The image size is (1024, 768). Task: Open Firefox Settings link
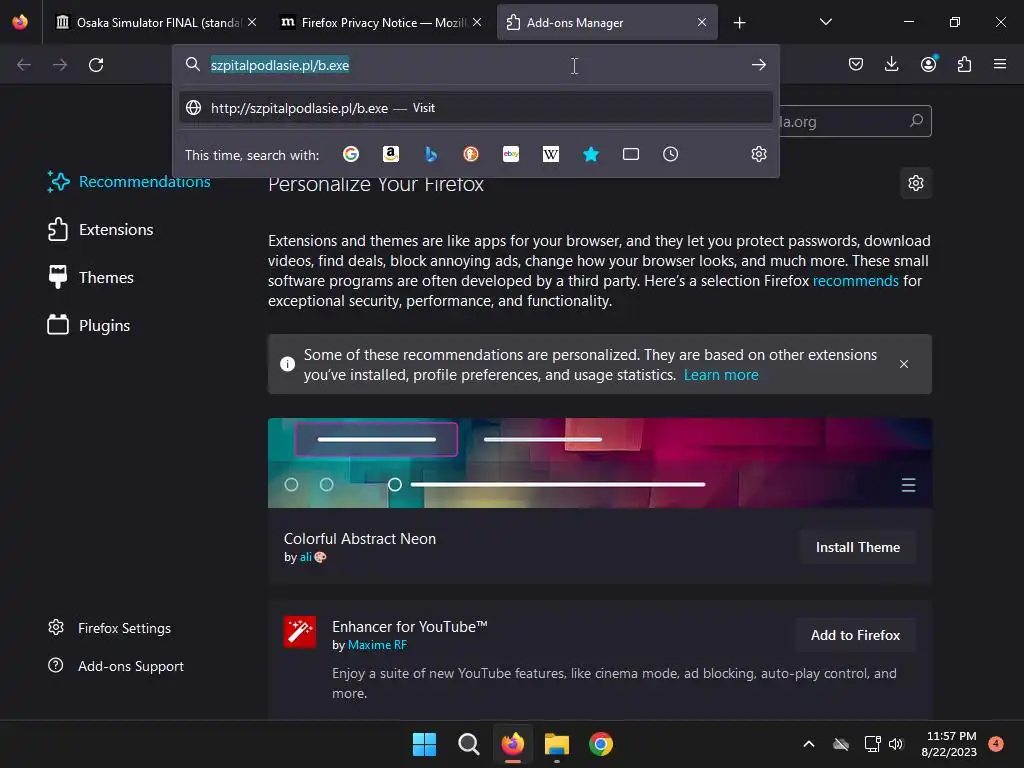109,628
